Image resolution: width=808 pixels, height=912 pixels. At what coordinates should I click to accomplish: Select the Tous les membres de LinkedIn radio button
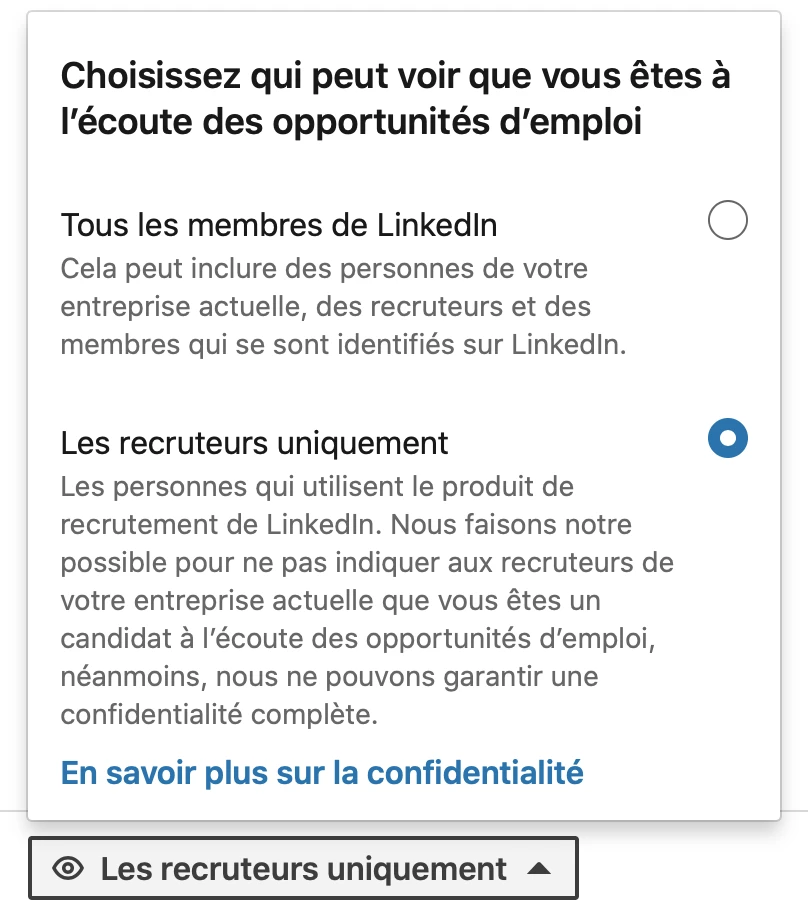point(727,220)
